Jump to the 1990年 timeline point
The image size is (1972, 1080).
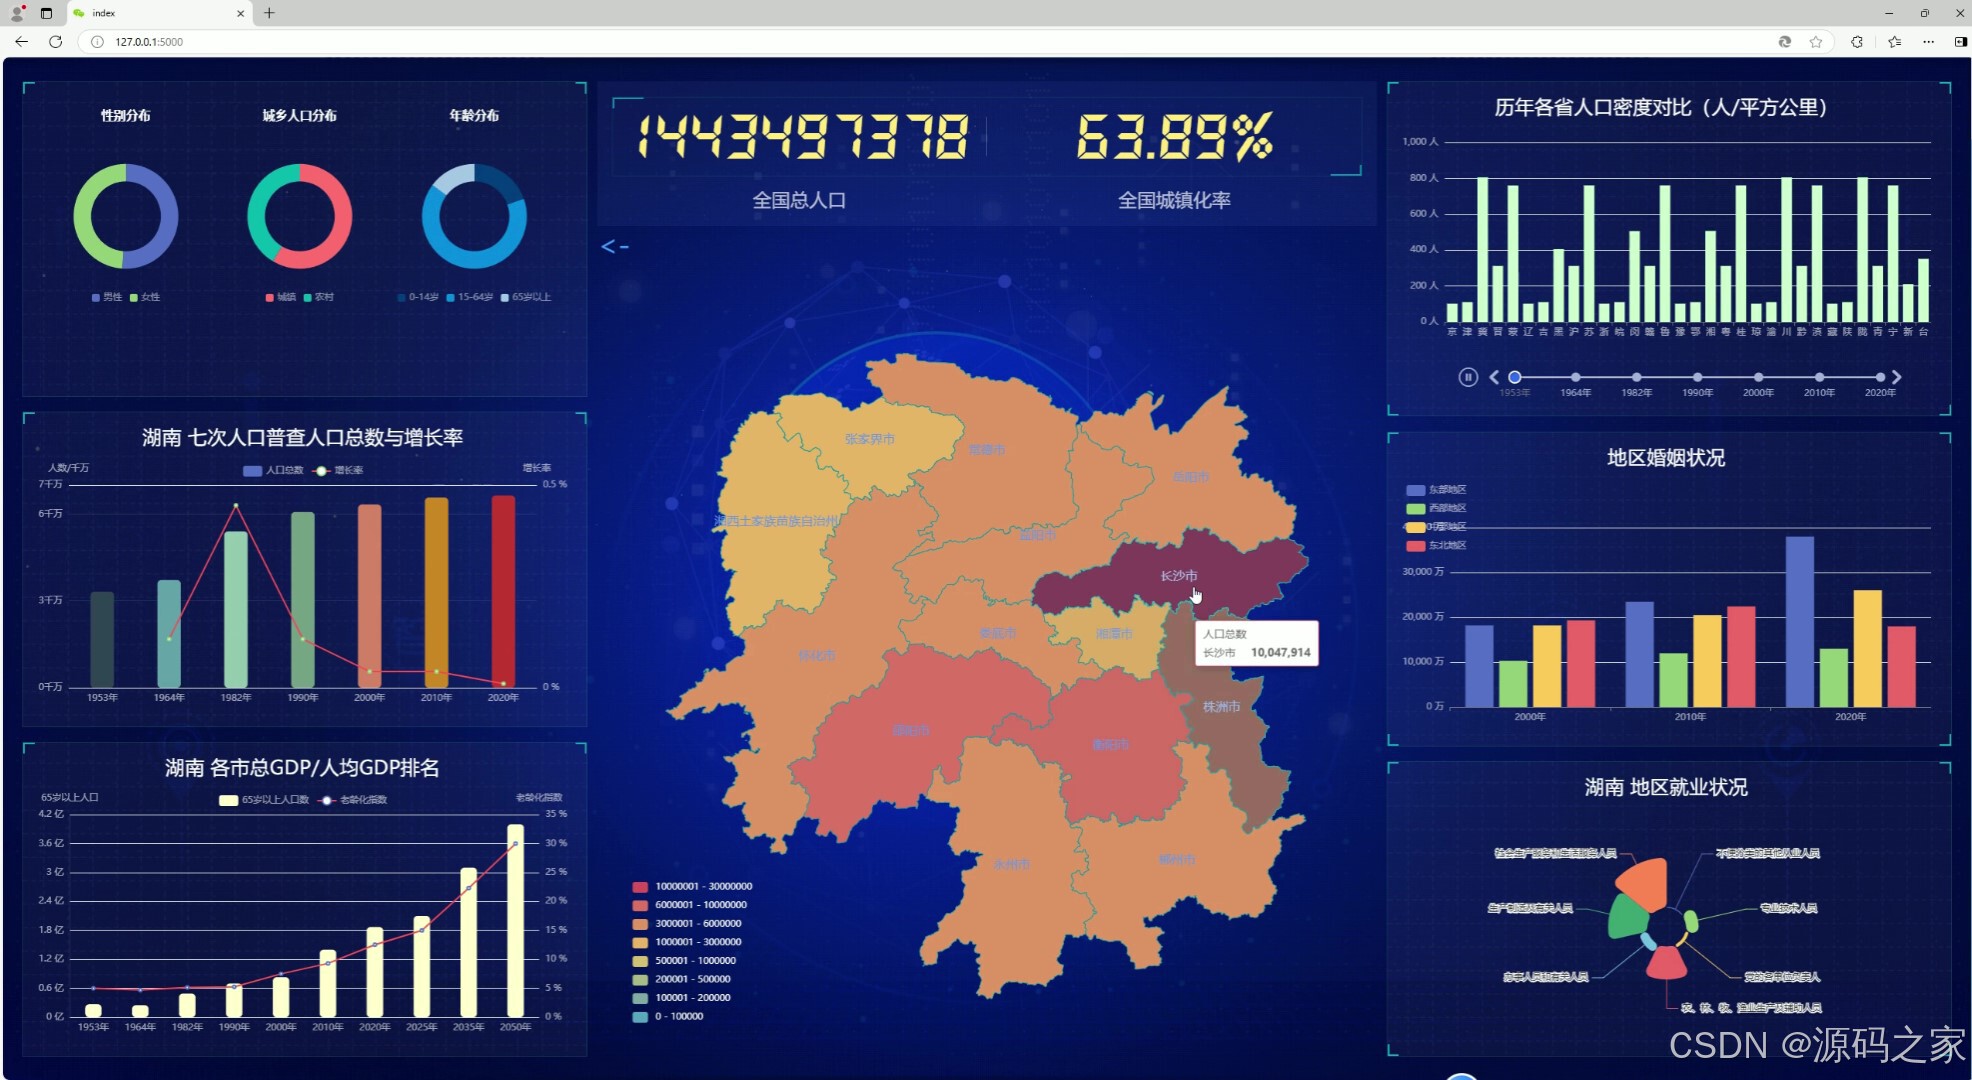click(x=1697, y=377)
